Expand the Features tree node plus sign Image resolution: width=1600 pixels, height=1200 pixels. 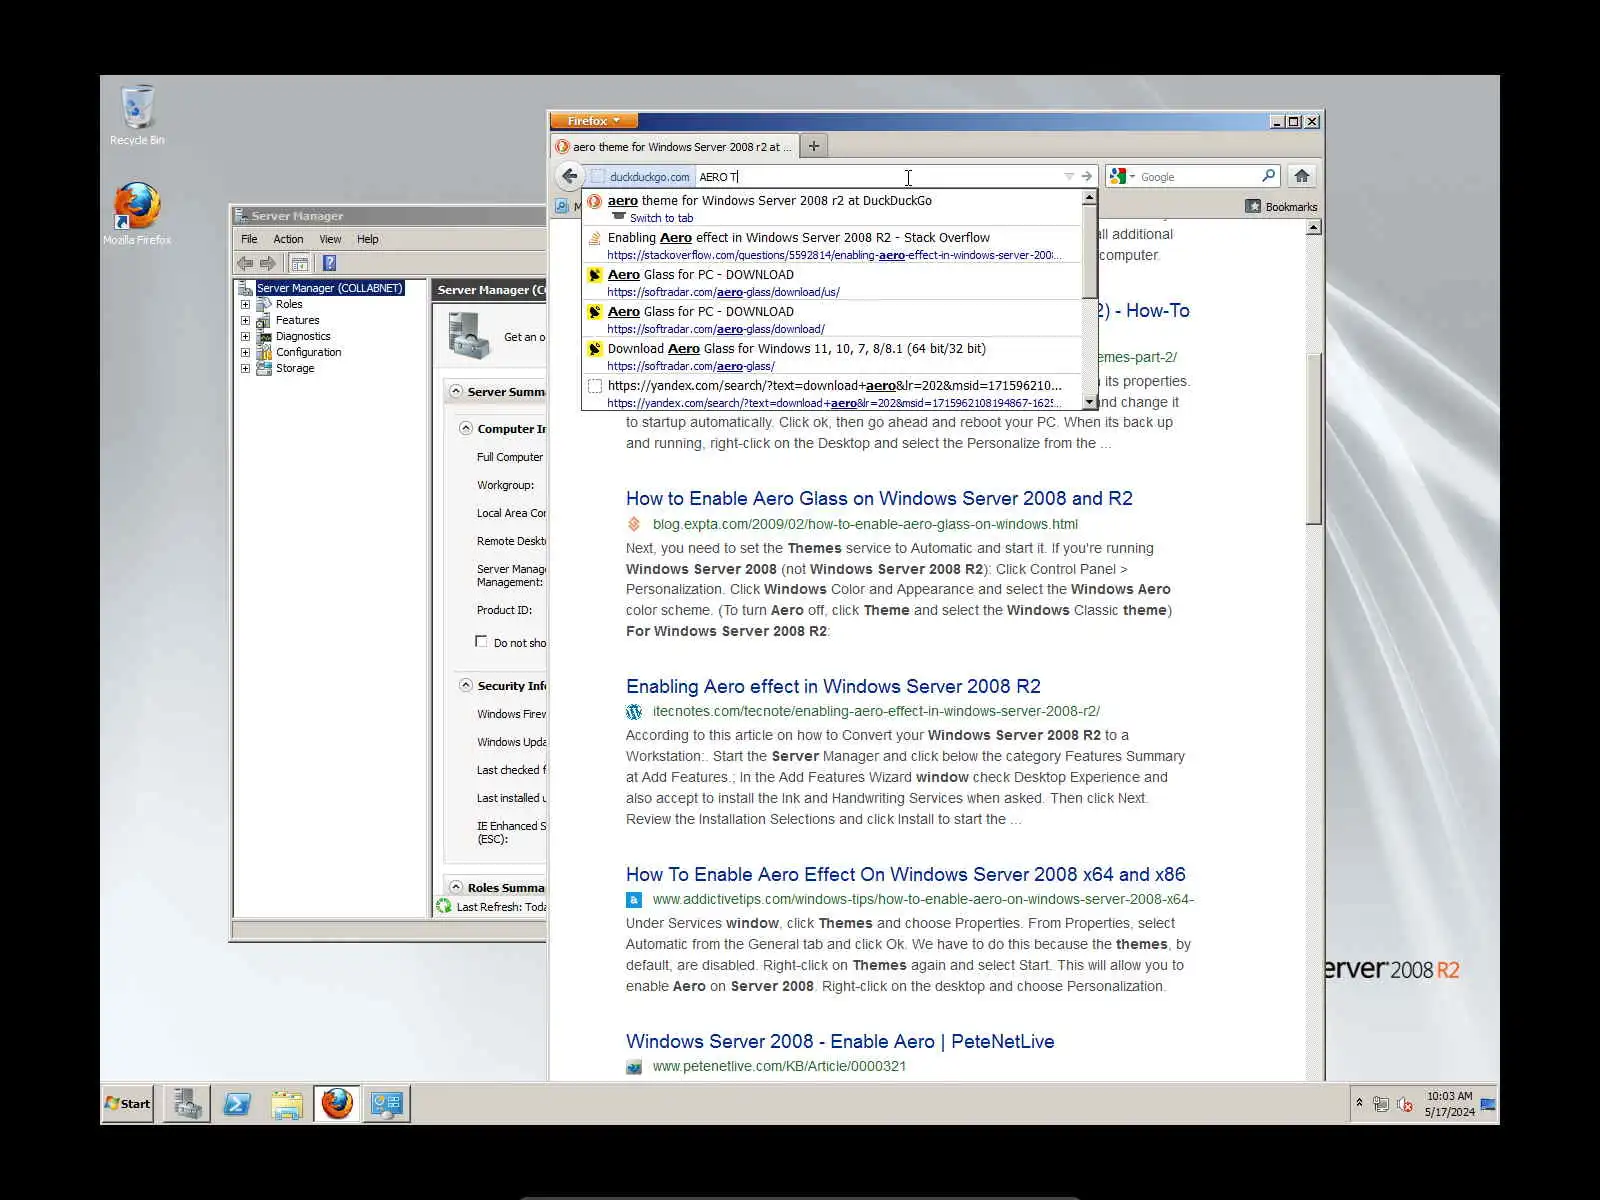[x=245, y=320]
